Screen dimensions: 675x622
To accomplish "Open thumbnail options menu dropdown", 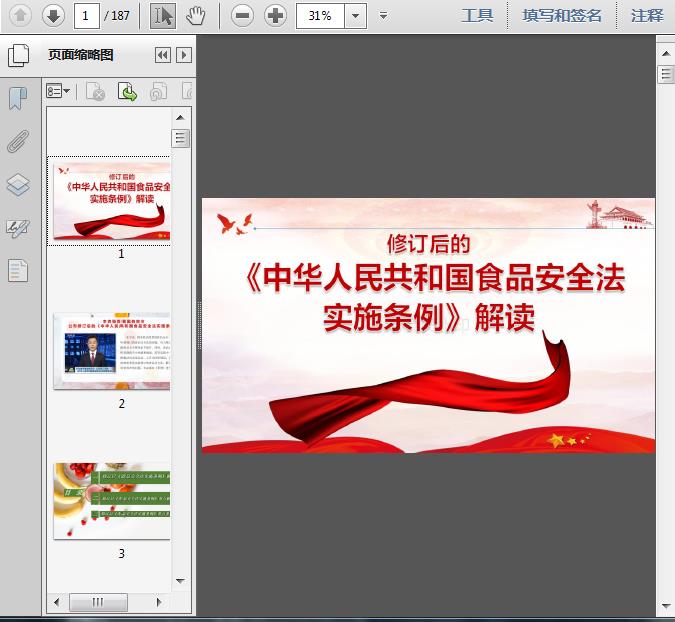I will (58, 91).
